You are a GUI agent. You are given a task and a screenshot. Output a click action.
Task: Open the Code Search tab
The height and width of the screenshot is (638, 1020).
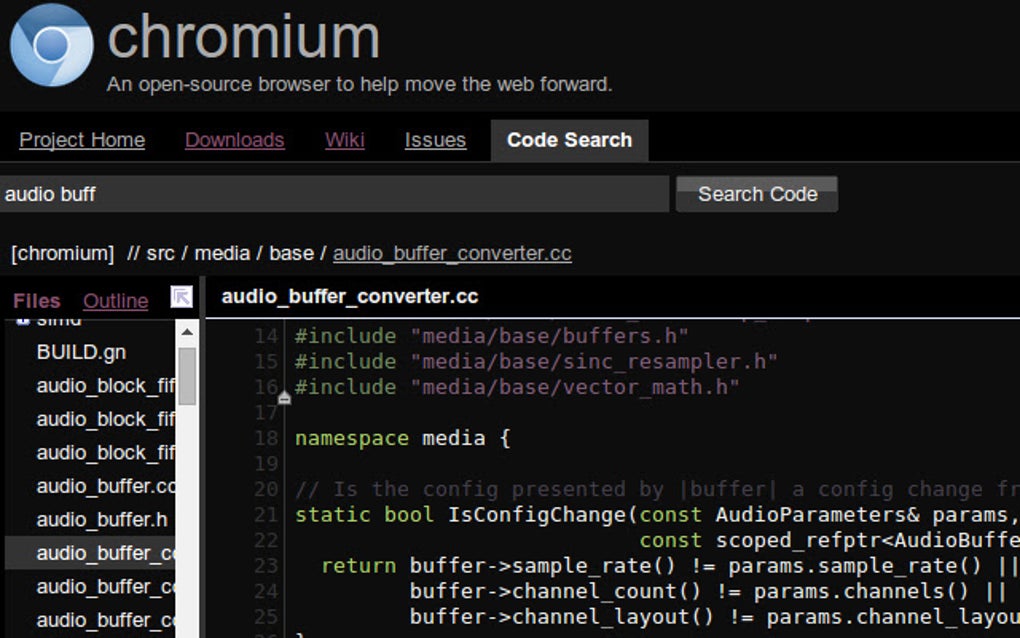pos(569,141)
